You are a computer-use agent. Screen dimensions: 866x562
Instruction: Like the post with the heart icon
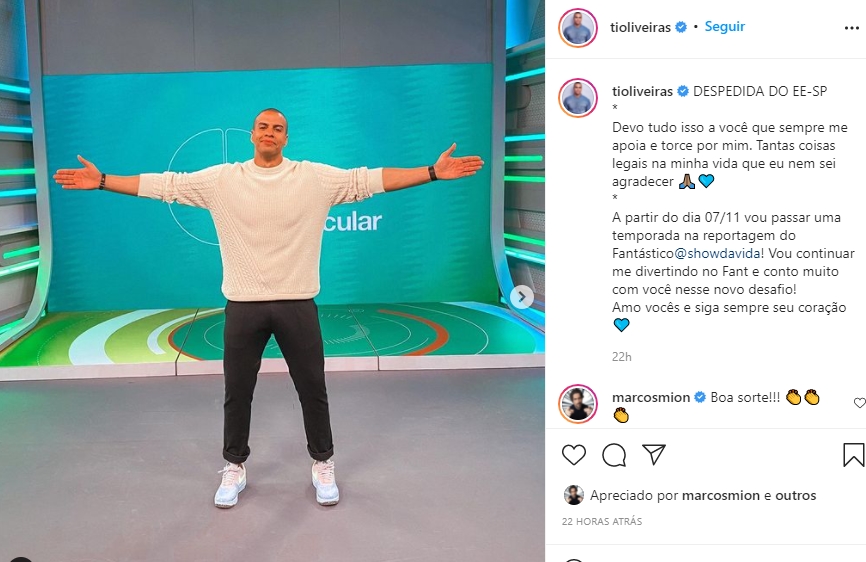[x=574, y=455]
